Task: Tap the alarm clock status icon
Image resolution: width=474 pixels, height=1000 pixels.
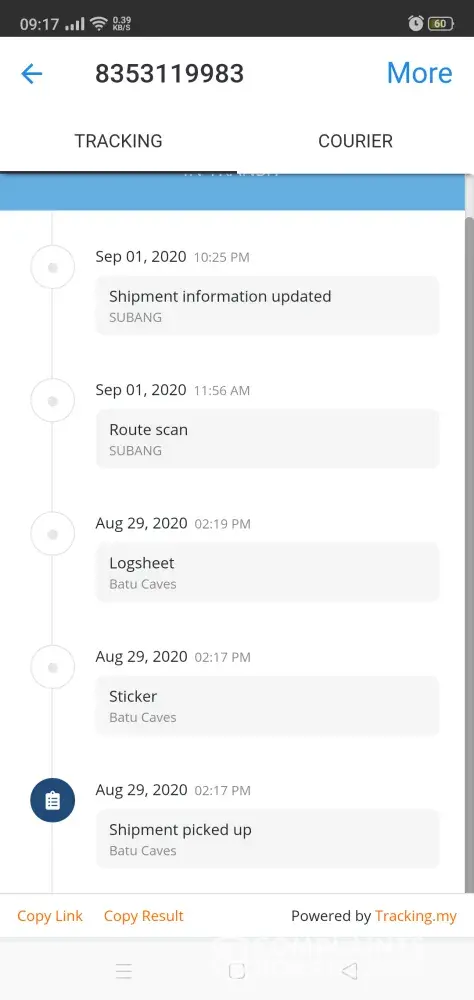Action: (x=415, y=24)
